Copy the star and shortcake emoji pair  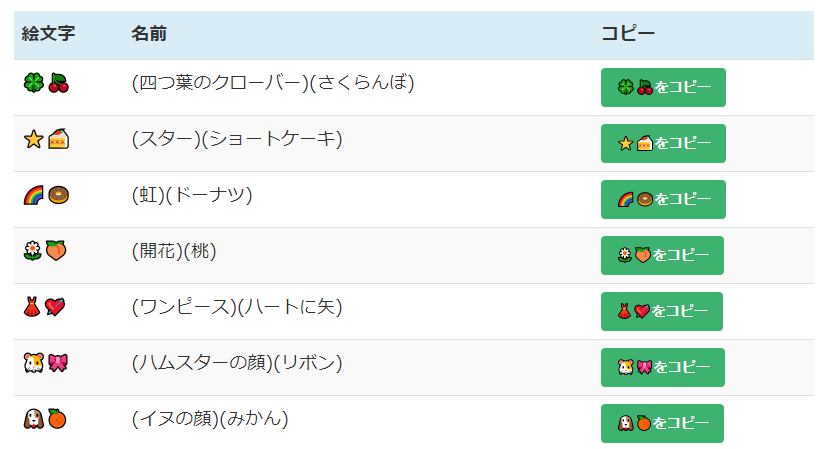click(663, 143)
